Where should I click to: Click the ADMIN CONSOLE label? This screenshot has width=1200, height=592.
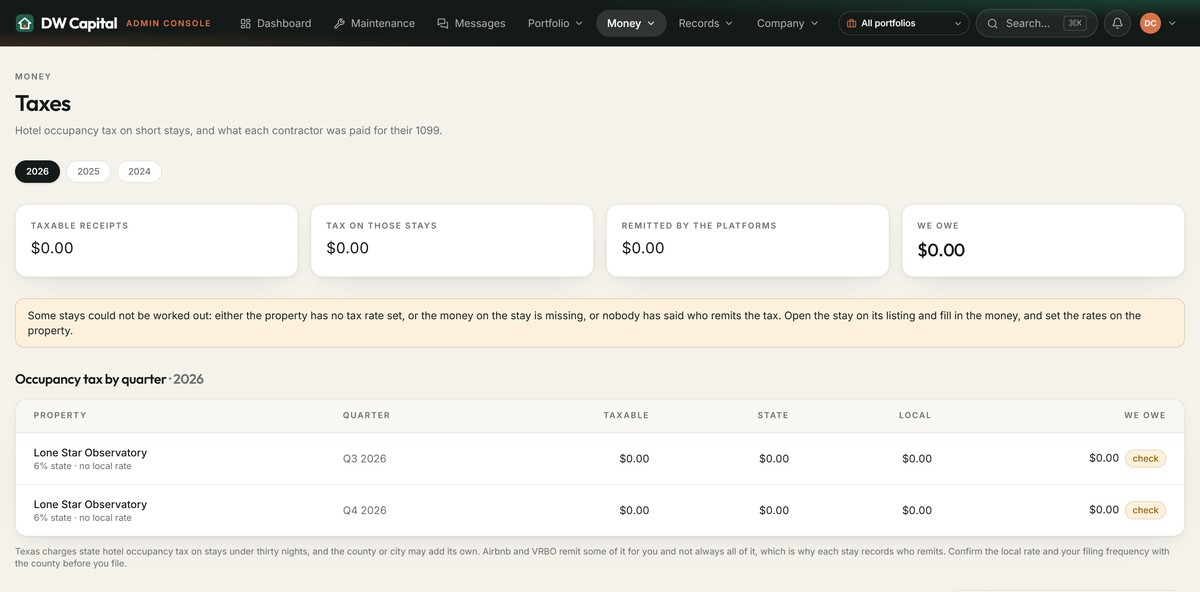(x=168, y=23)
